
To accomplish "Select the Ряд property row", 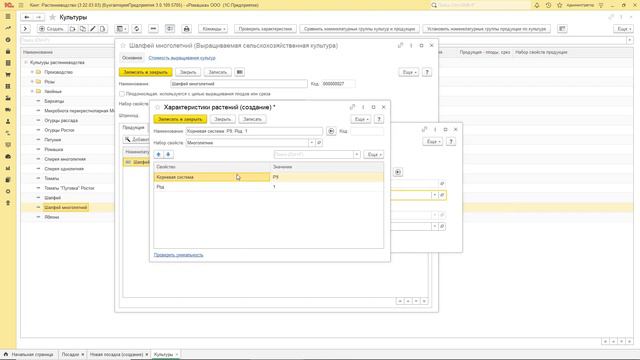I will [x=269, y=187].
